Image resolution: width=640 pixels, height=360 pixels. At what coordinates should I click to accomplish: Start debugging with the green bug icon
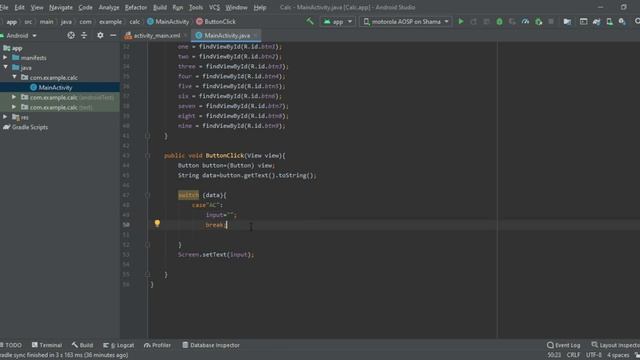coord(499,22)
